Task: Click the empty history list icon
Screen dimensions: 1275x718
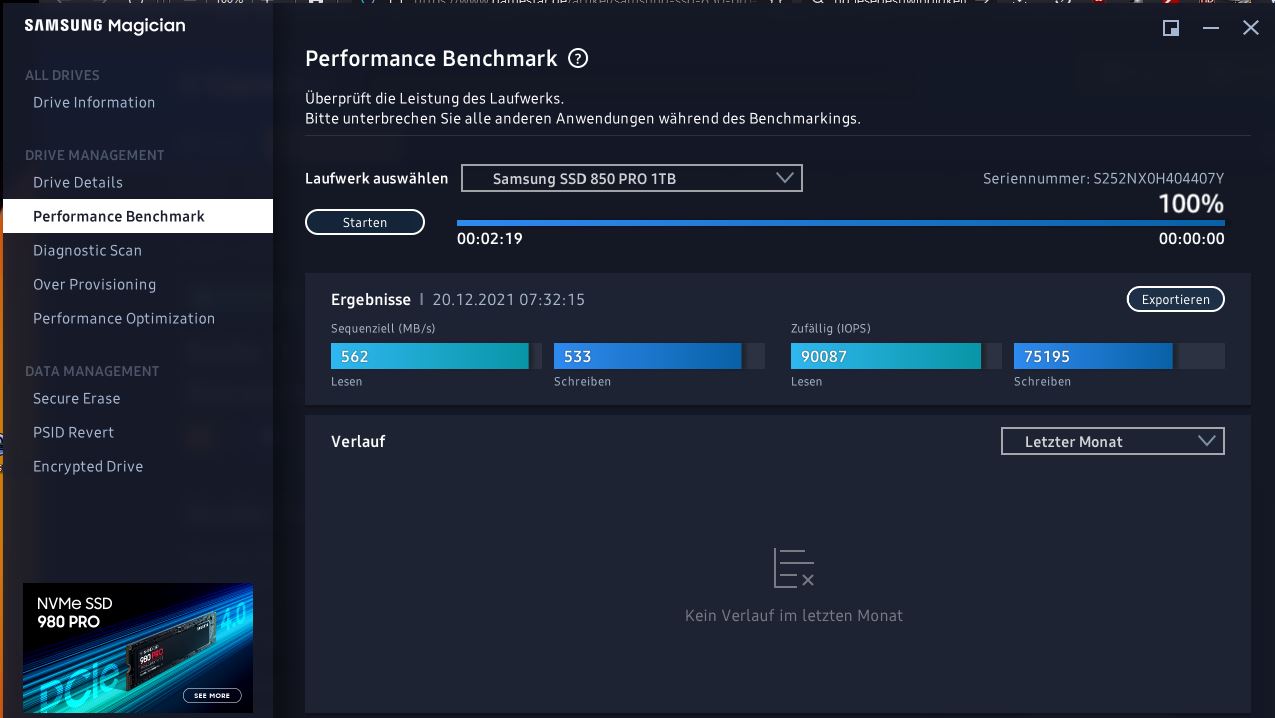Action: pyautogui.click(x=794, y=568)
